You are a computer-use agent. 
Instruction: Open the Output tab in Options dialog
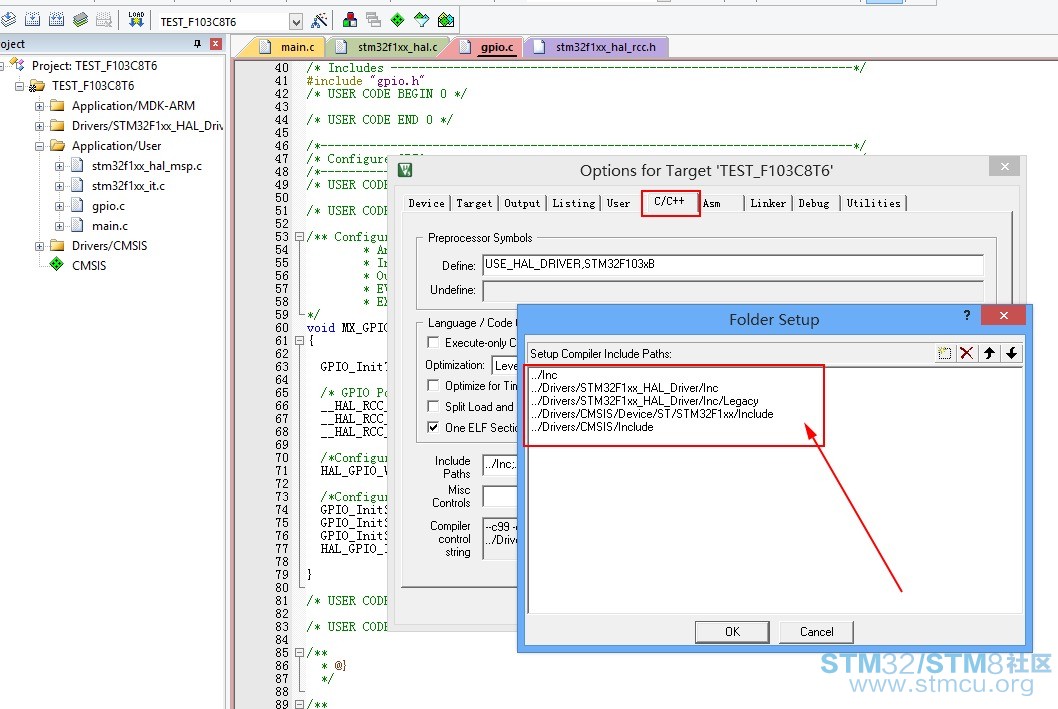(x=522, y=203)
